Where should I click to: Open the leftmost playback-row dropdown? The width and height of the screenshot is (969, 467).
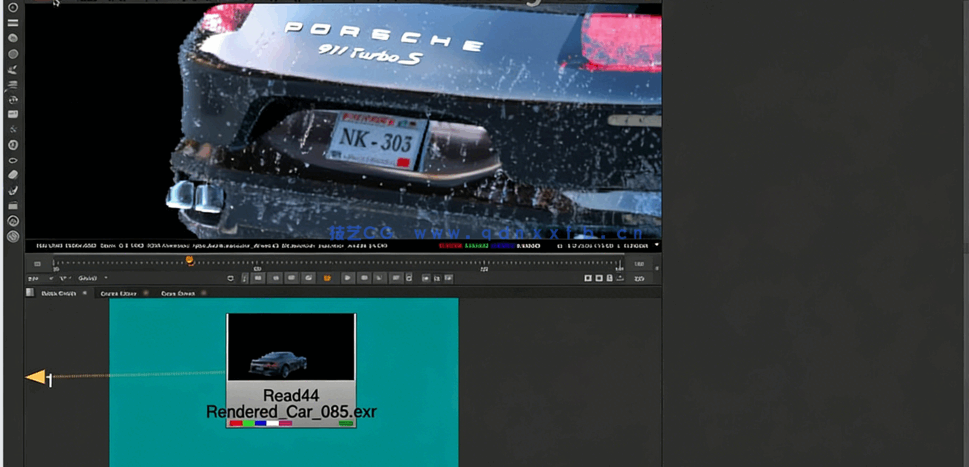click(x=34, y=277)
